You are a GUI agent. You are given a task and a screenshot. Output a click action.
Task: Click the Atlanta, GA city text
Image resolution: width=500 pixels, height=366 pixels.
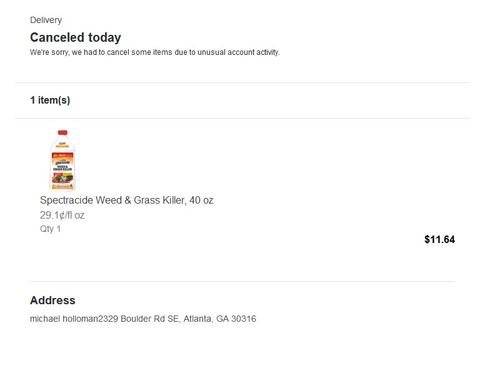206,319
